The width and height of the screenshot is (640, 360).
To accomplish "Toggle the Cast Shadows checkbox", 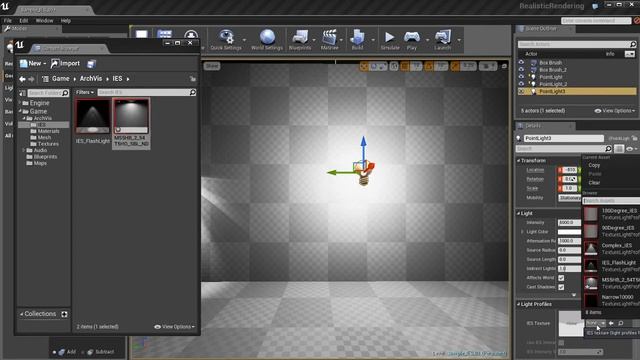I will (x=561, y=287).
